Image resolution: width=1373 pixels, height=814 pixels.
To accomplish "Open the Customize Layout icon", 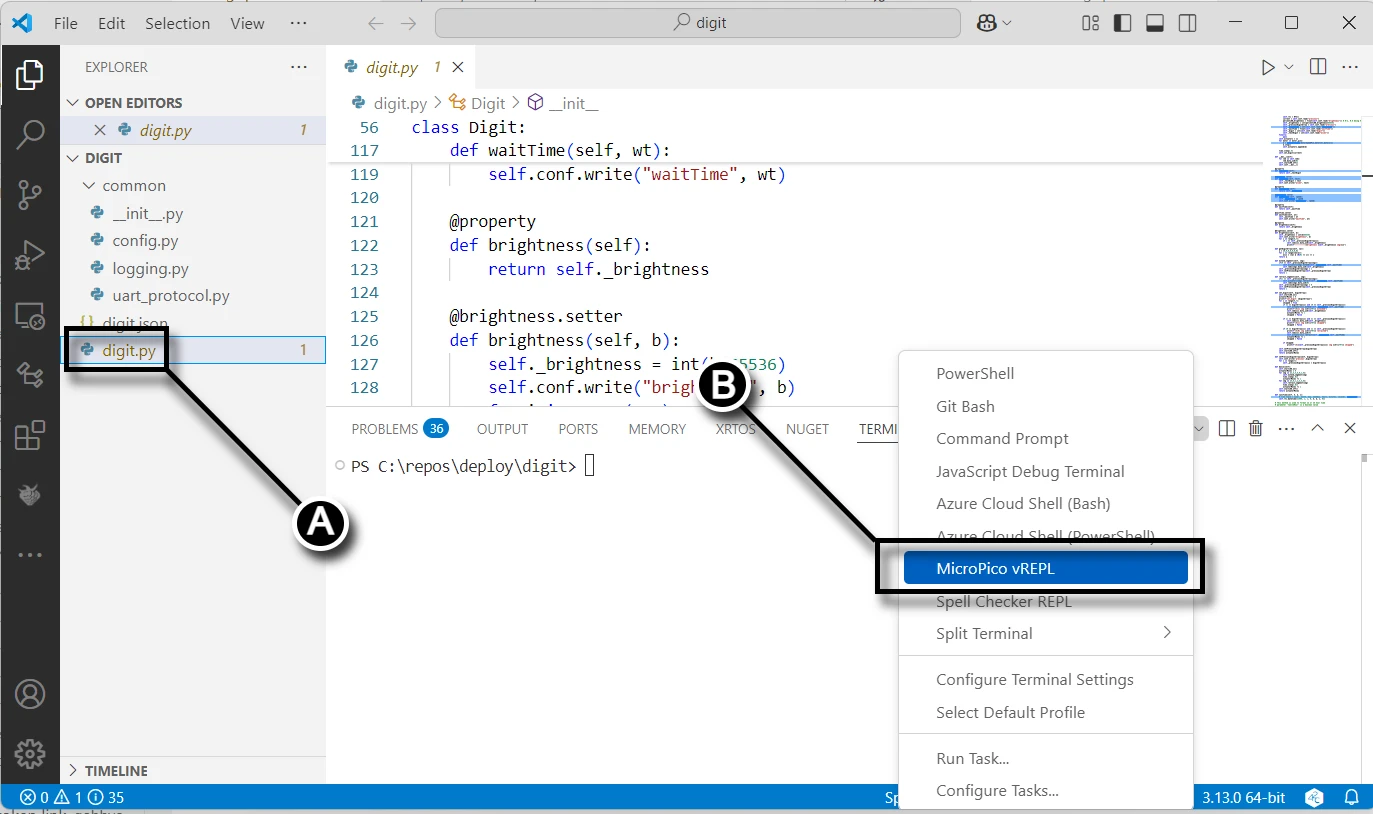I will pos(1091,23).
